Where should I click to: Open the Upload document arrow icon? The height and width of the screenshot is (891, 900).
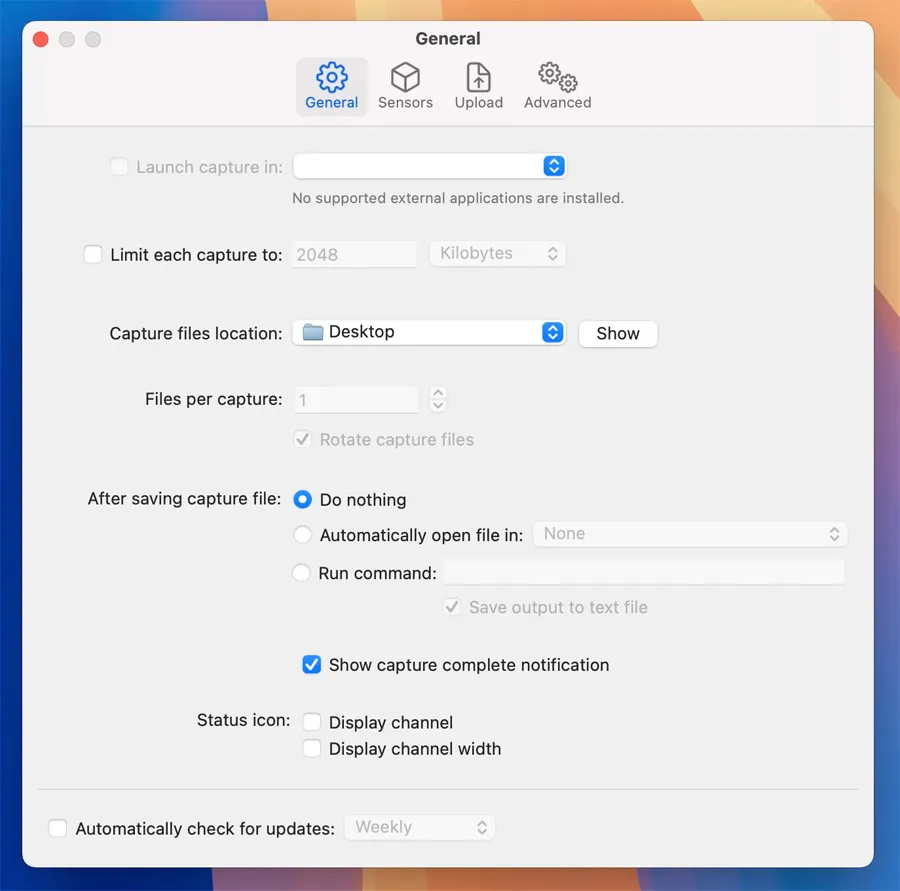(478, 77)
